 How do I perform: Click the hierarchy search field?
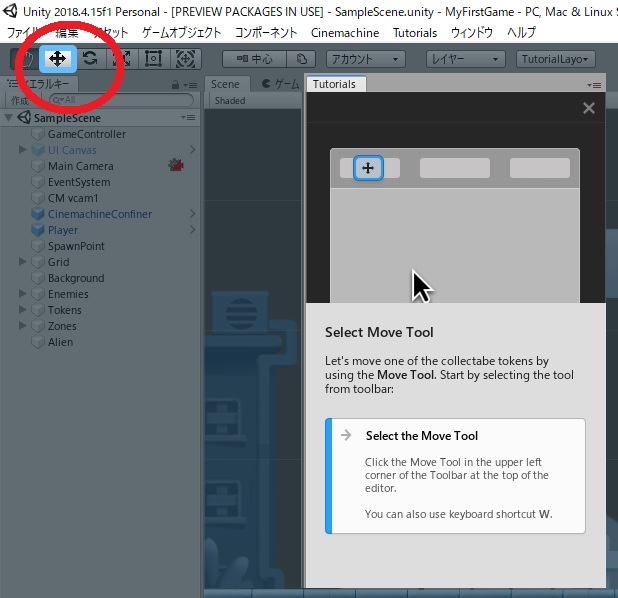point(121,100)
